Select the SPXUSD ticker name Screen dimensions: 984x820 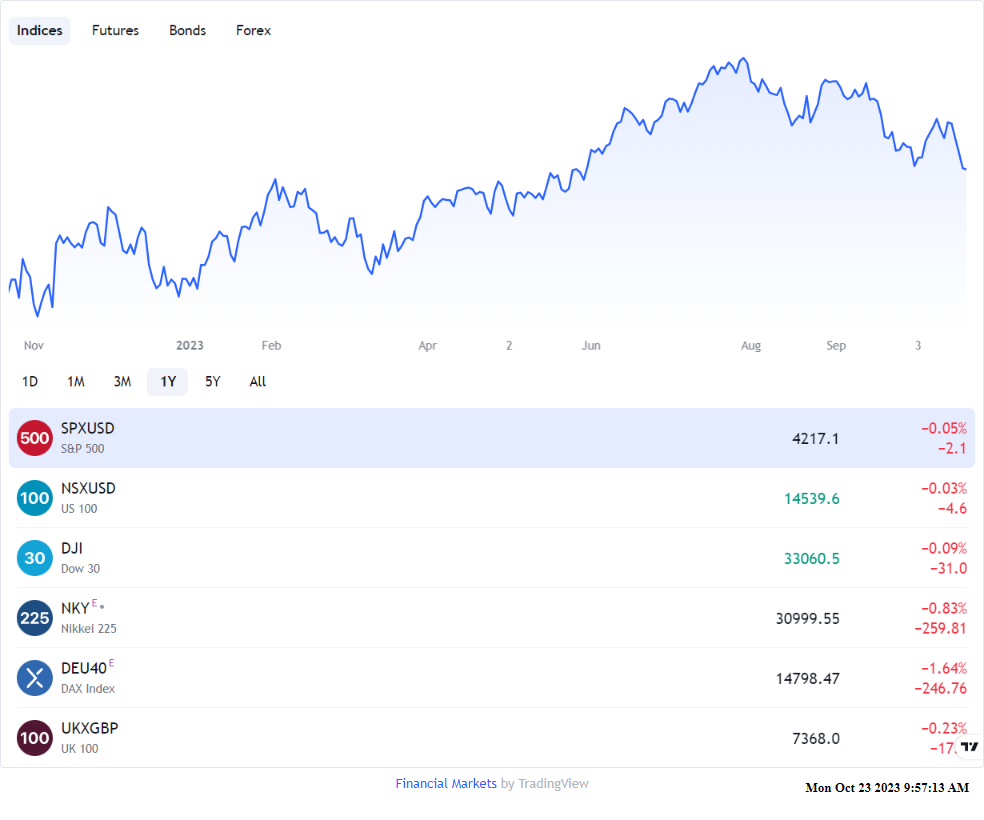click(x=88, y=429)
